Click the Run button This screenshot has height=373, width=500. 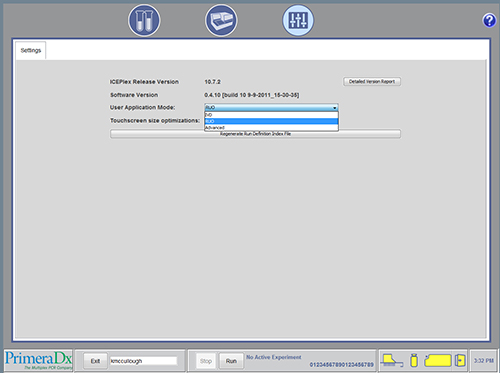(231, 361)
